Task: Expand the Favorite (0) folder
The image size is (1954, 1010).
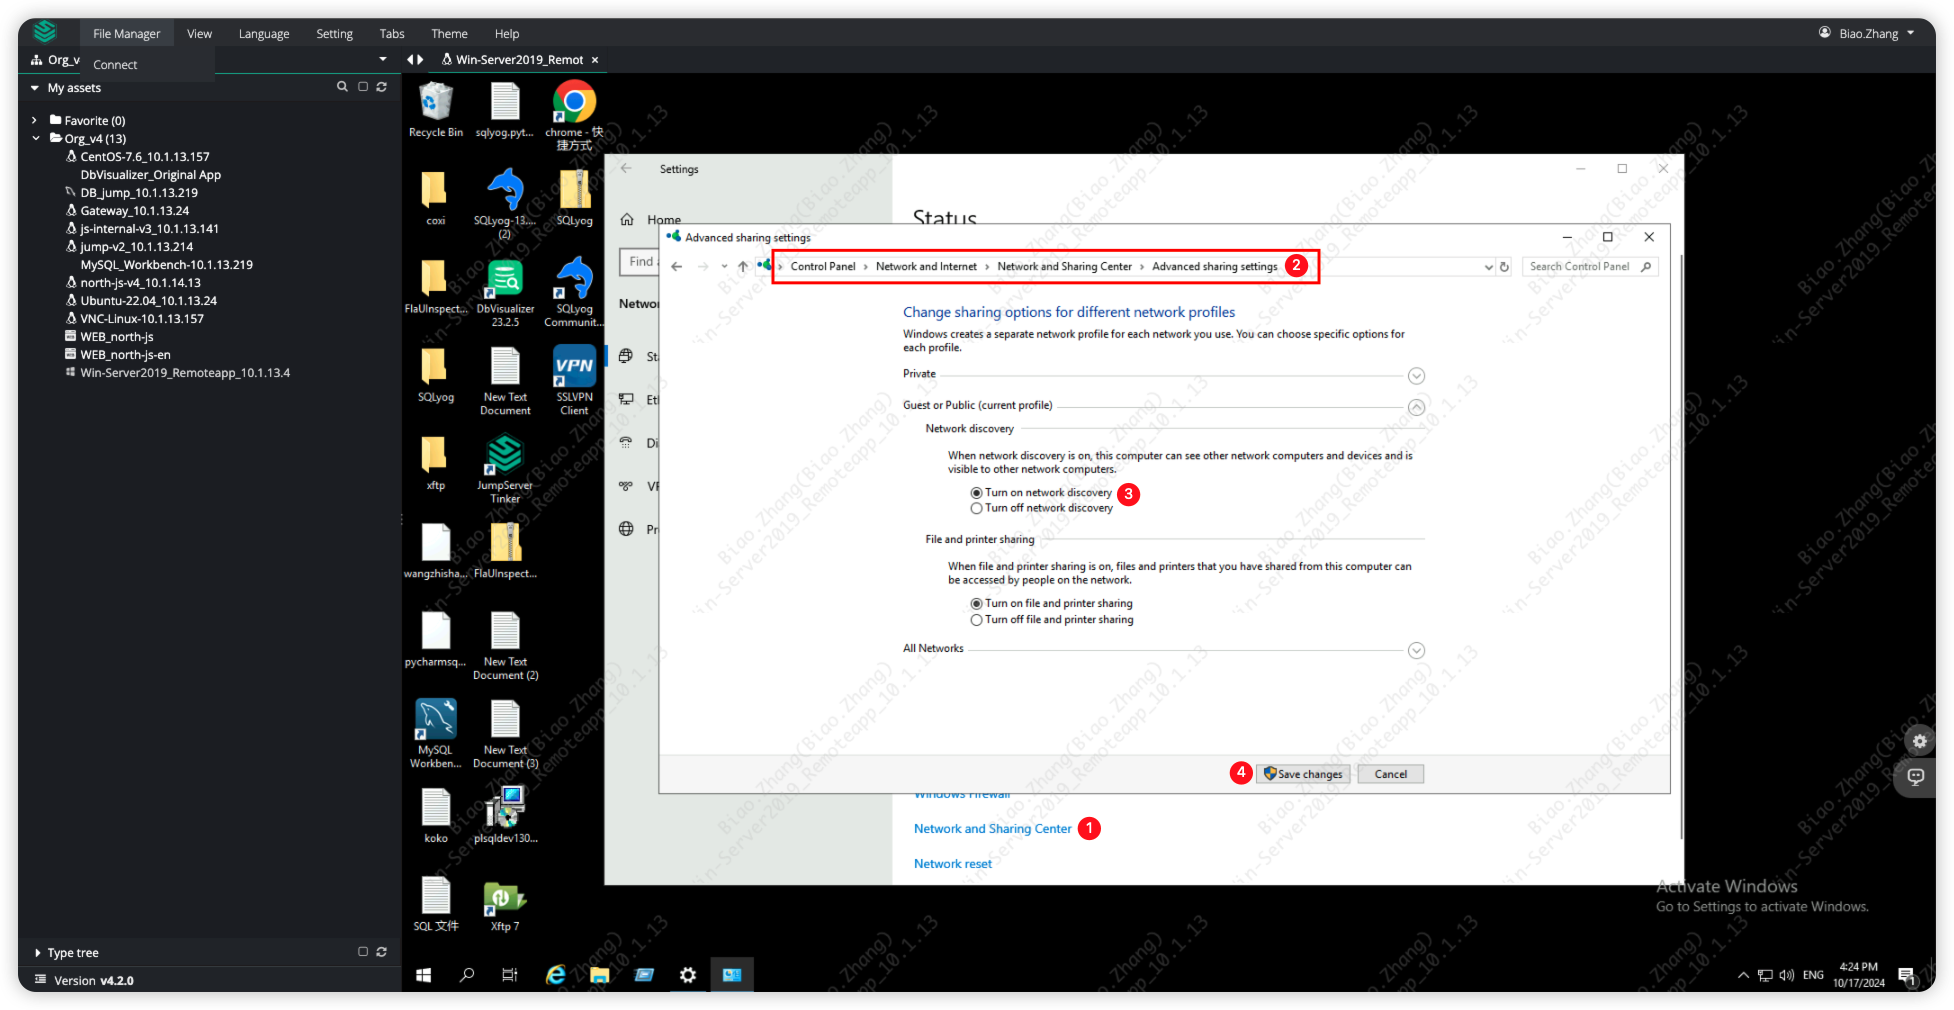Action: click(35, 121)
